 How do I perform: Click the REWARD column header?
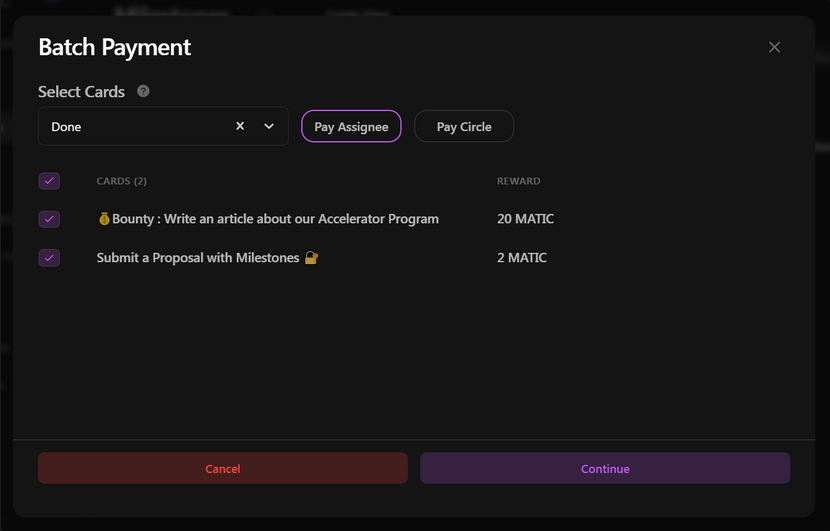[x=518, y=181]
